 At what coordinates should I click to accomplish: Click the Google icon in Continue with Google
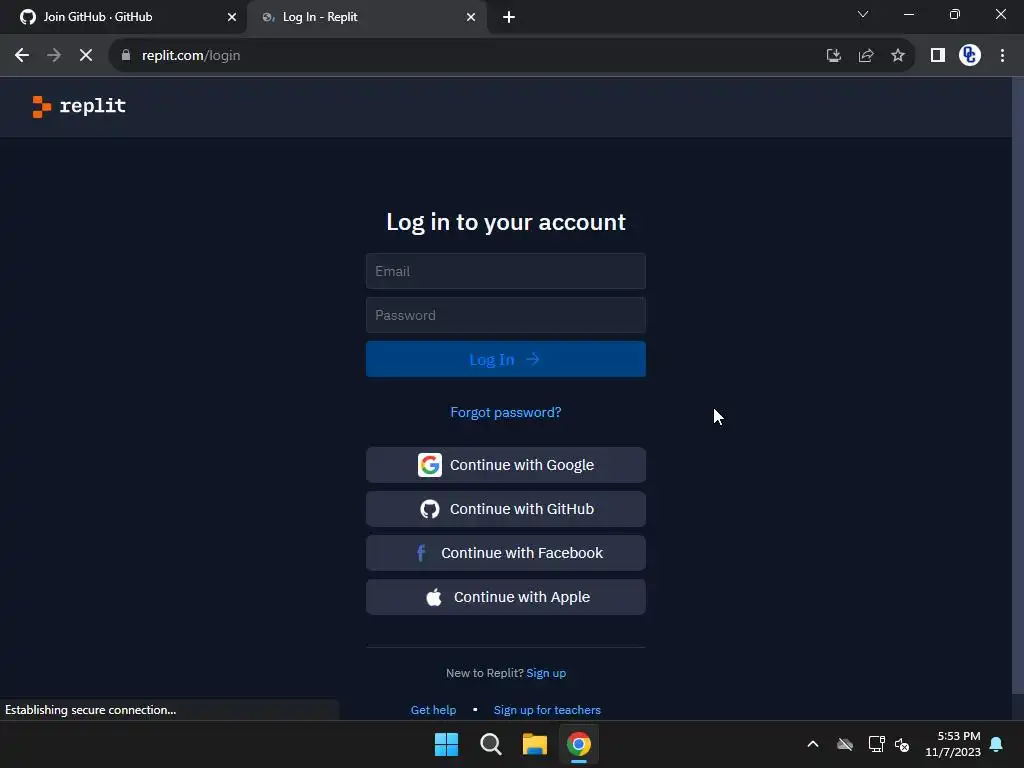point(430,465)
